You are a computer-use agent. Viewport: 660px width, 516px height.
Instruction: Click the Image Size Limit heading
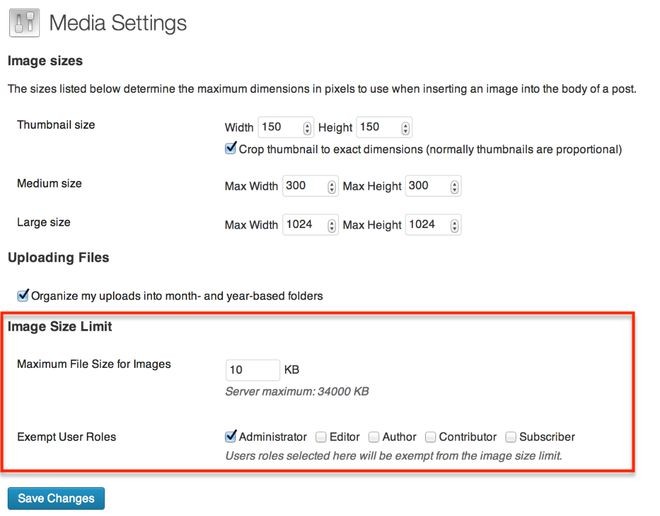point(60,326)
